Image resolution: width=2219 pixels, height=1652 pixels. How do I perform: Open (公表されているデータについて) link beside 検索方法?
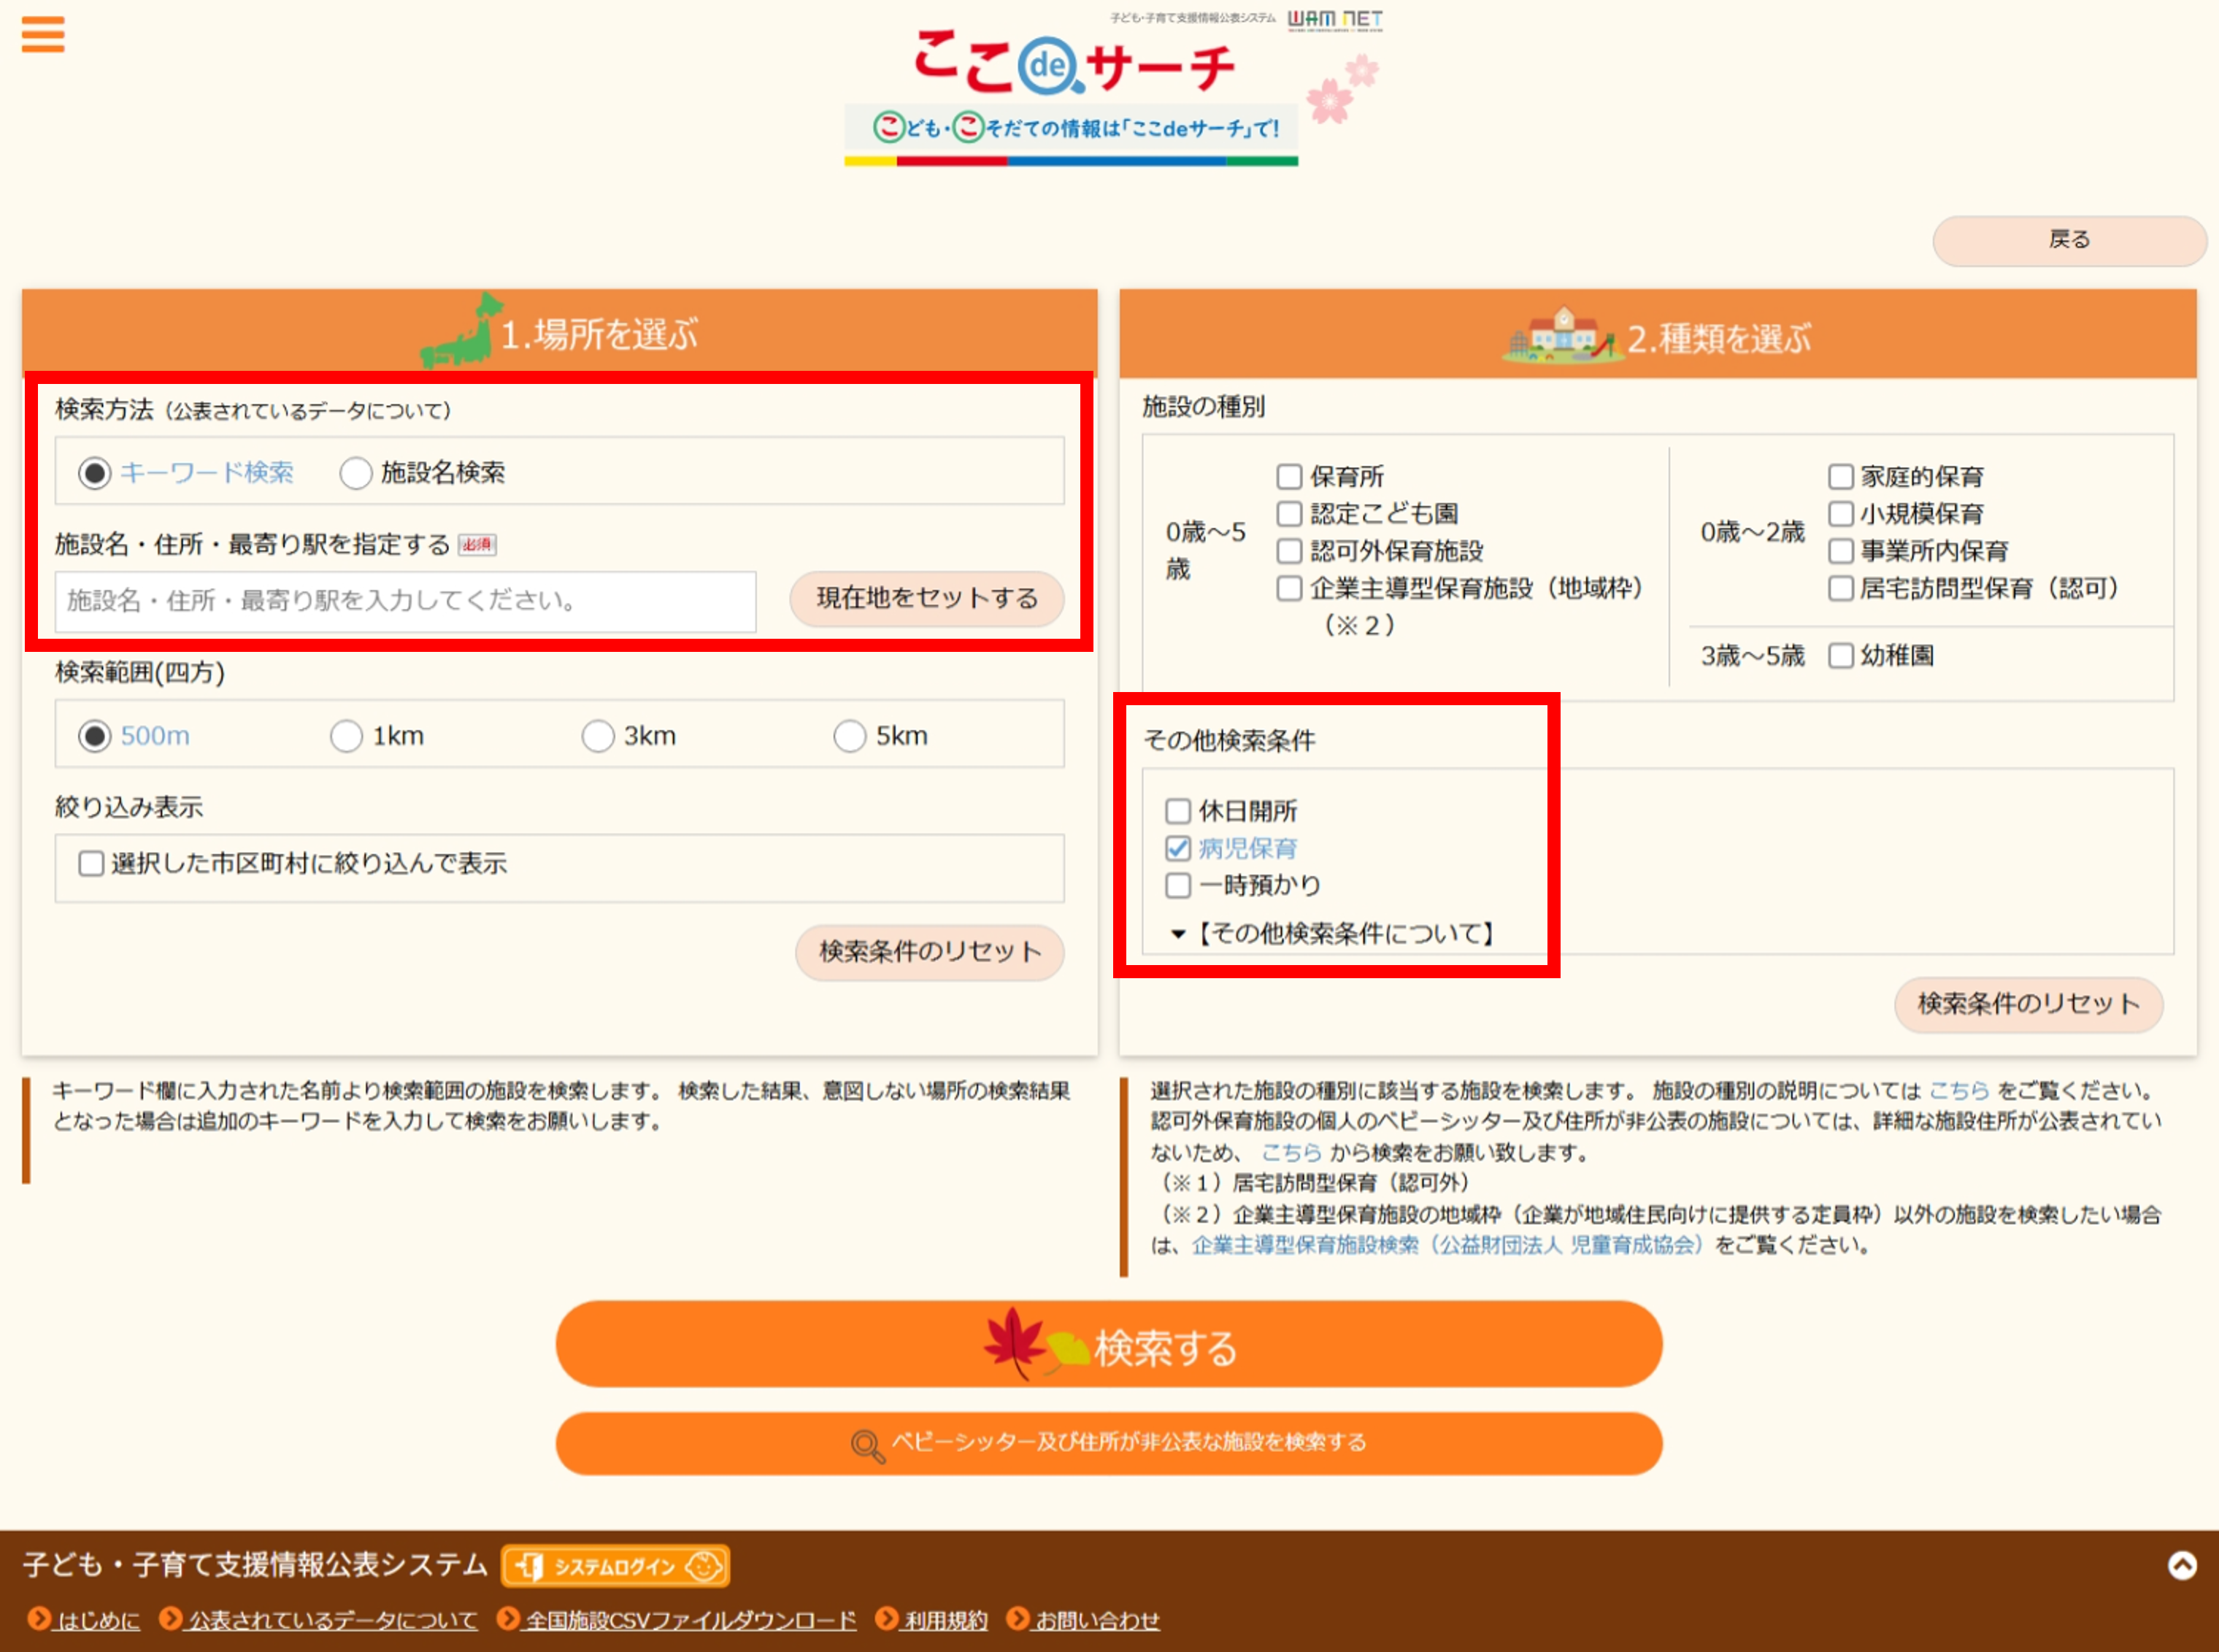(x=307, y=411)
